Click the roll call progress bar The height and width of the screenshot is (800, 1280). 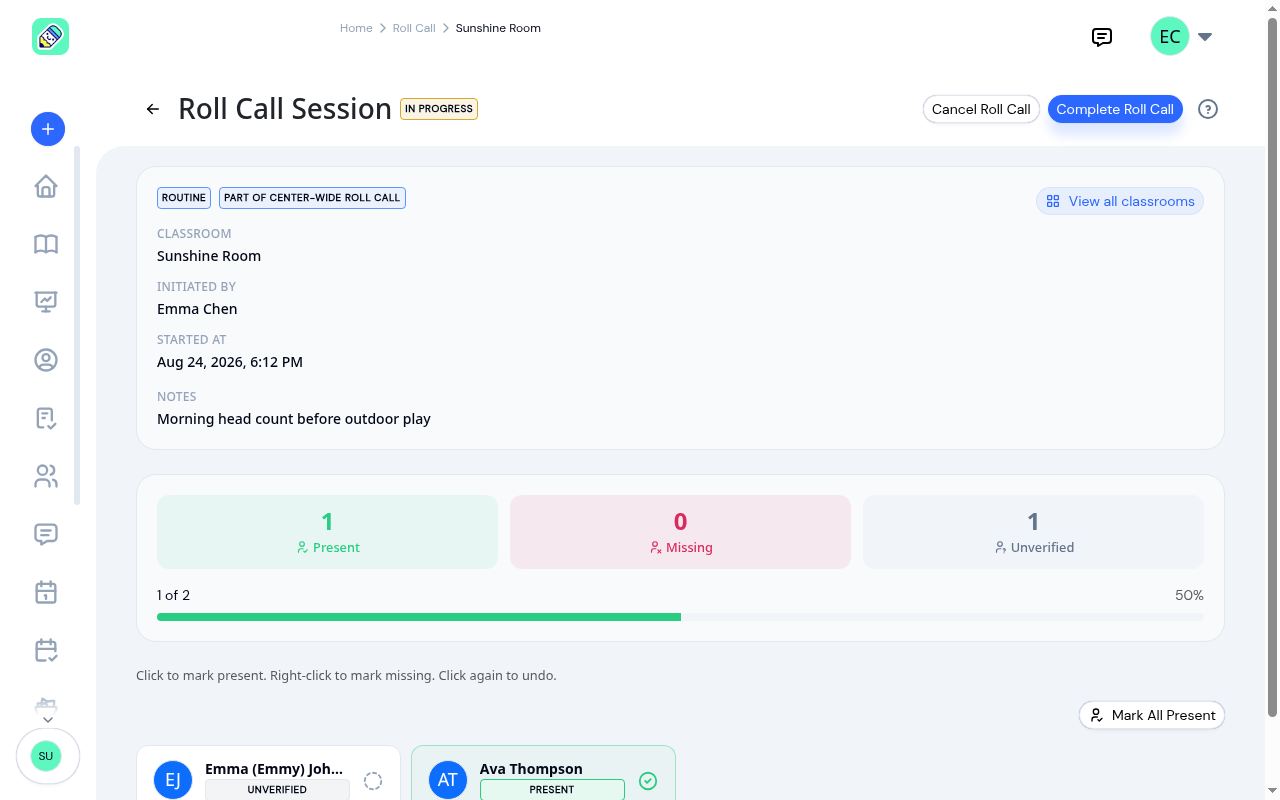[680, 617]
